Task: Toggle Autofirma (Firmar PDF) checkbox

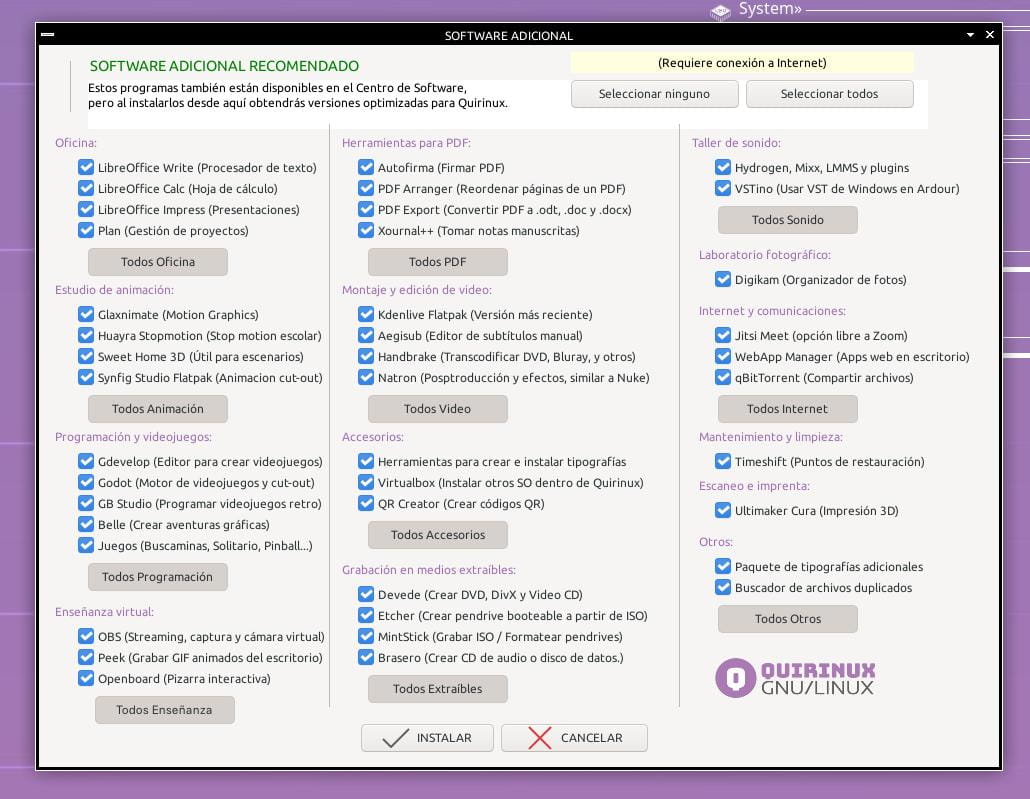Action: click(366, 167)
